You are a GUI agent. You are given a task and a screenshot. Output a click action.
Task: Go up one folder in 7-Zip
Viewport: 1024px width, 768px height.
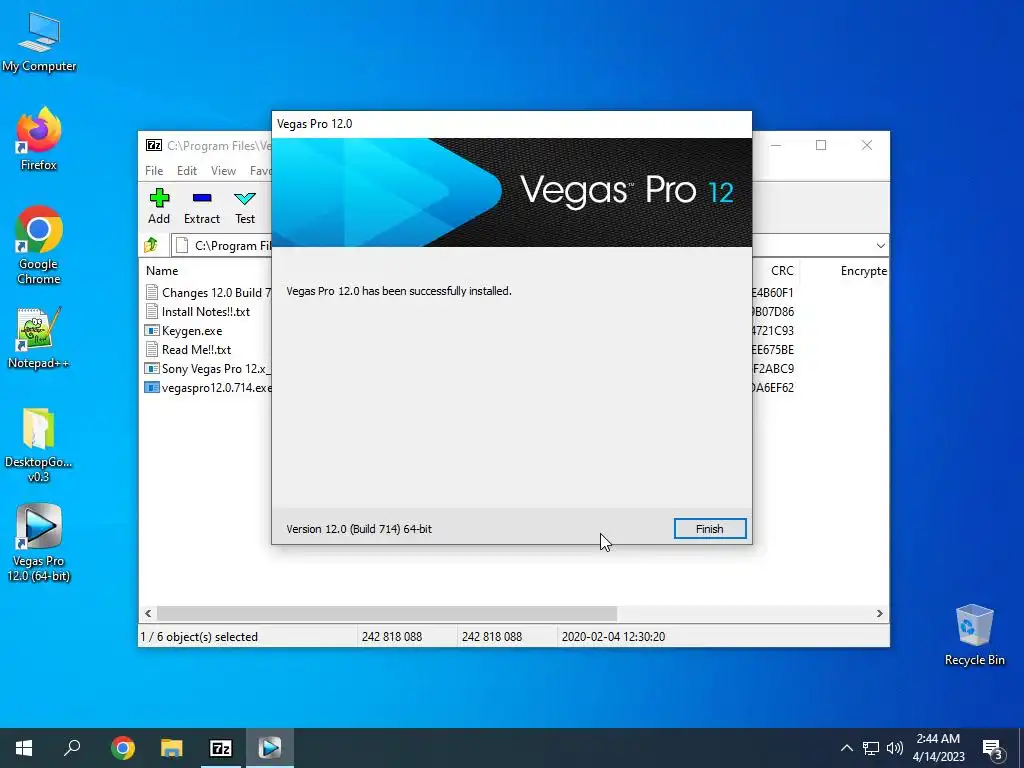point(151,245)
